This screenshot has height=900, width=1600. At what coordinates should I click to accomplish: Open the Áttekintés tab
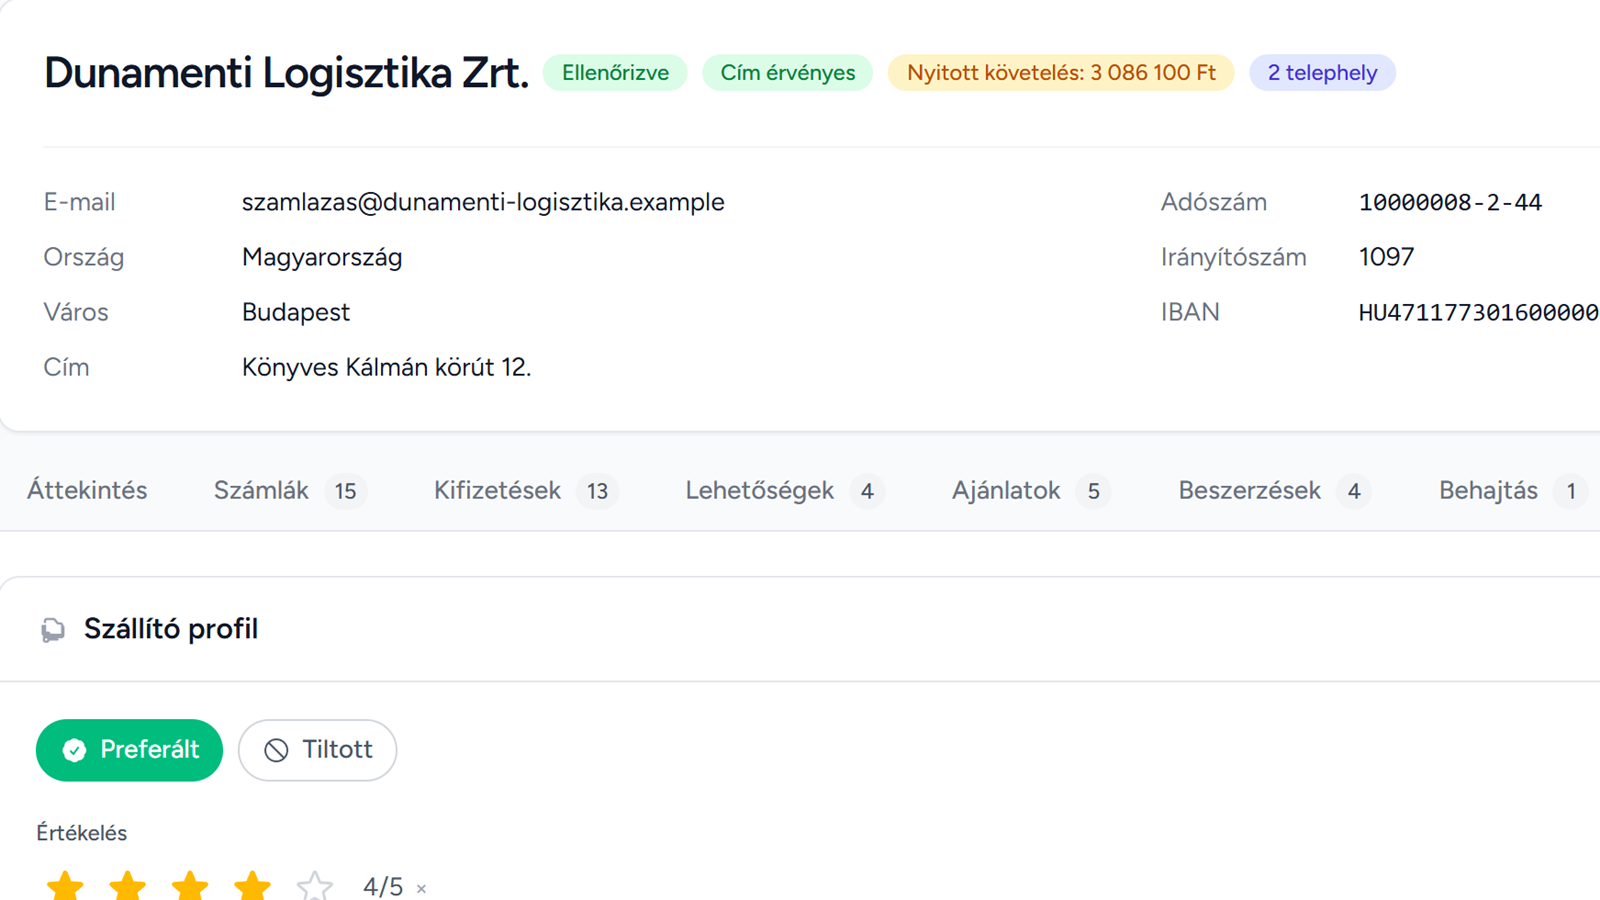(x=87, y=491)
